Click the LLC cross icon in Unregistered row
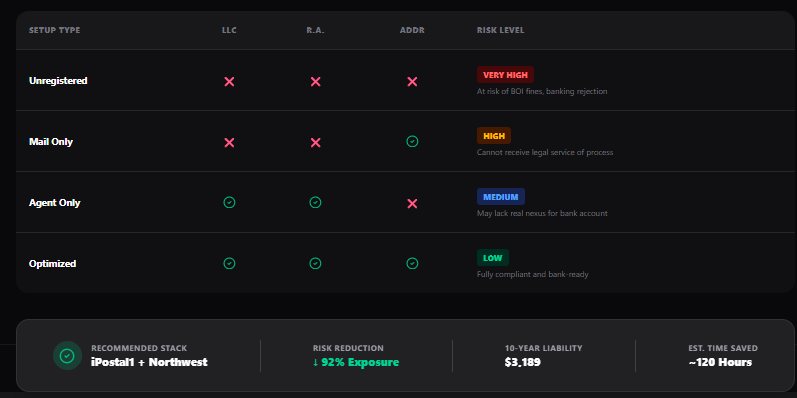This screenshot has width=797, height=398. point(229,81)
